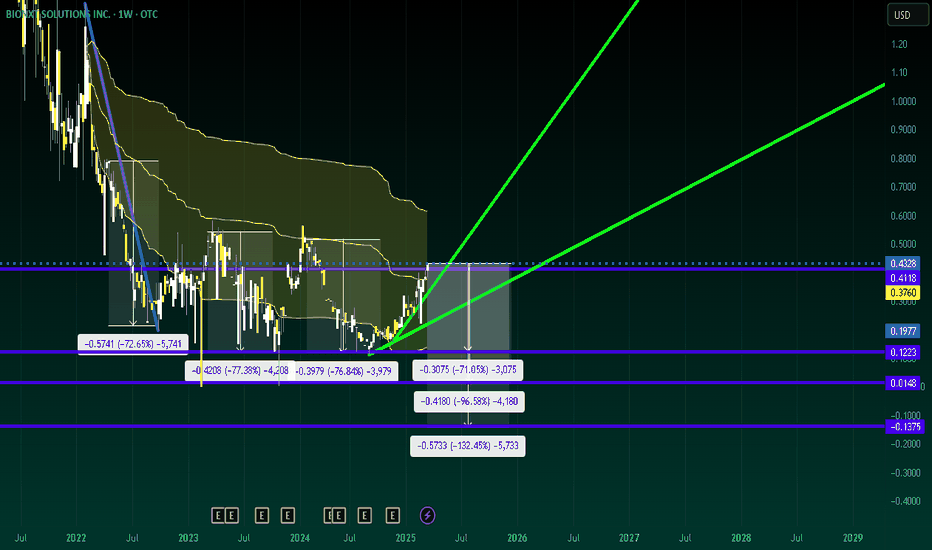Viewport: 932px width, 550px height.
Task: Select the 0.3760 yellow price label
Action: pyautogui.click(x=903, y=292)
